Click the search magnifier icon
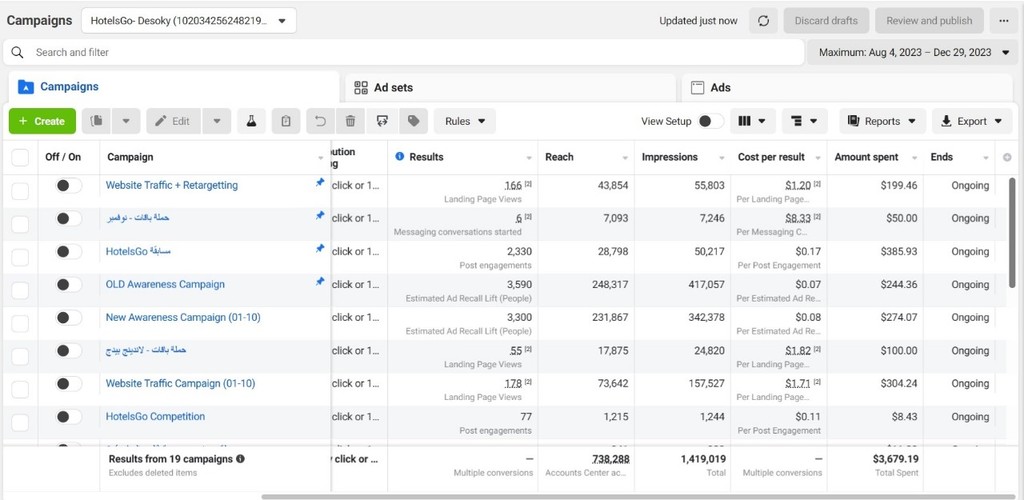Viewport: 1024px width, 500px height. tap(18, 52)
